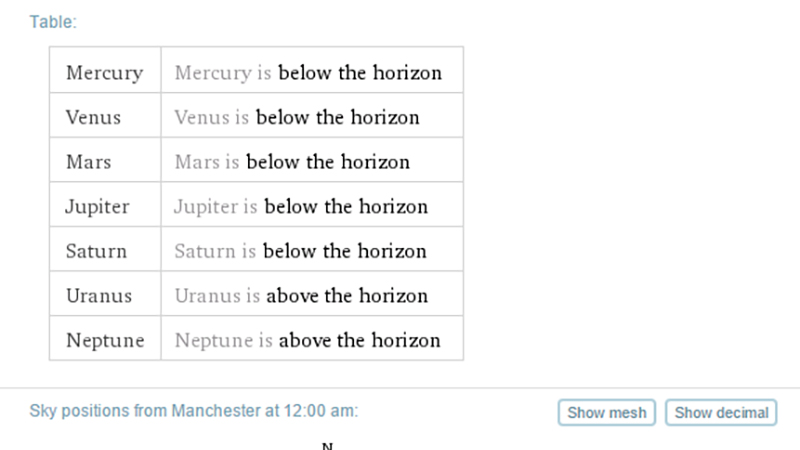Click the Uranus planet name cell
Viewport: 800px width, 450px height.
[105, 293]
